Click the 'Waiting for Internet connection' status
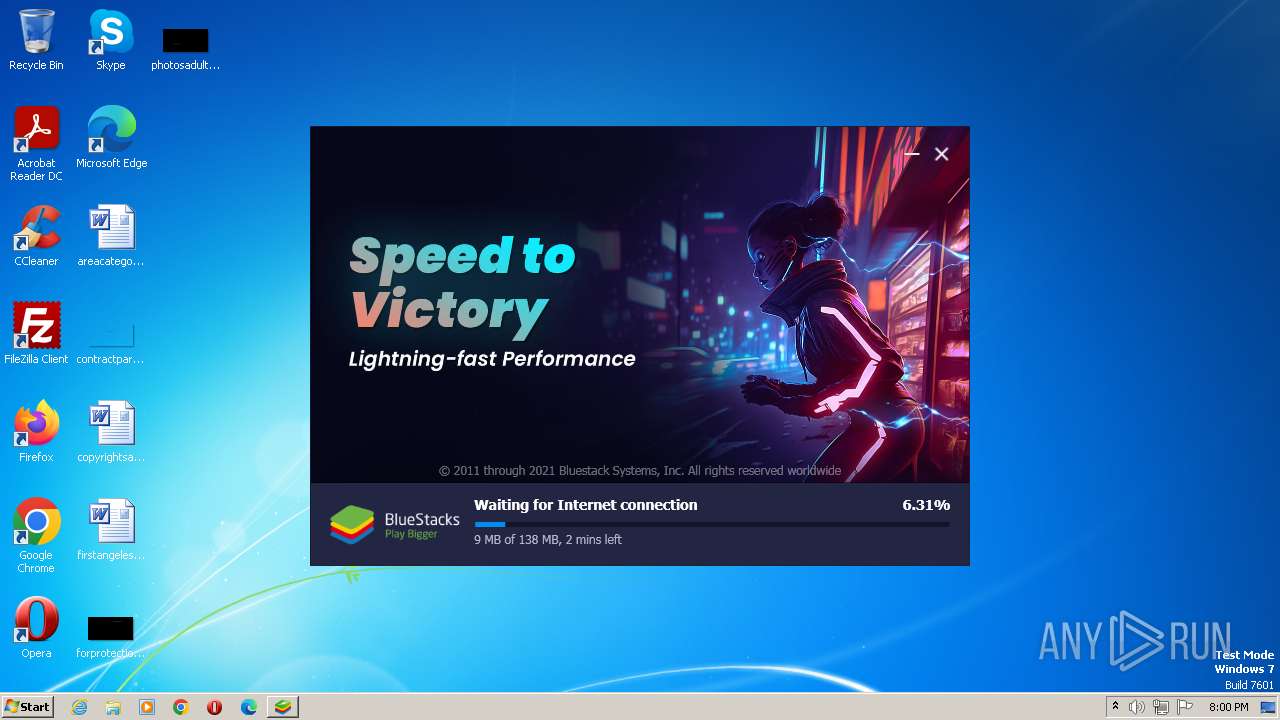This screenshot has height=720, width=1280. coord(586,505)
